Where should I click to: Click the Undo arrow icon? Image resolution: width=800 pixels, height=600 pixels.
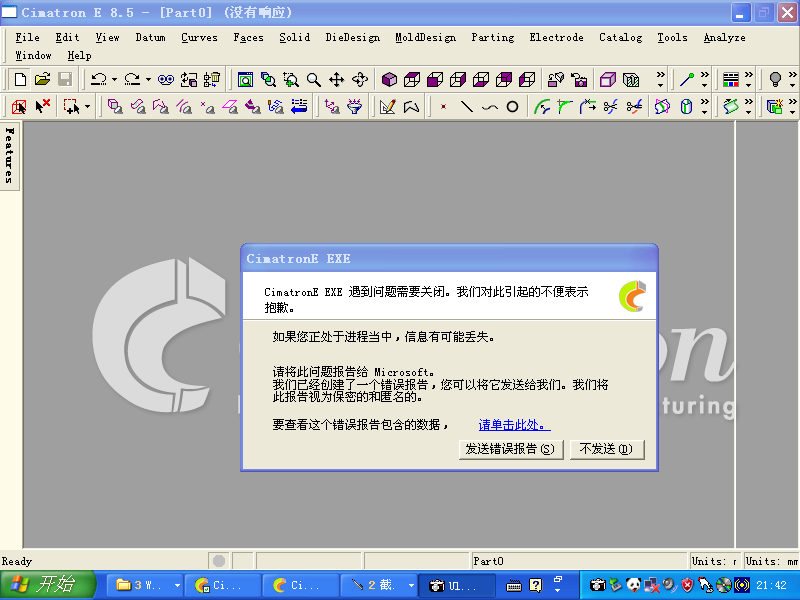[x=98, y=79]
